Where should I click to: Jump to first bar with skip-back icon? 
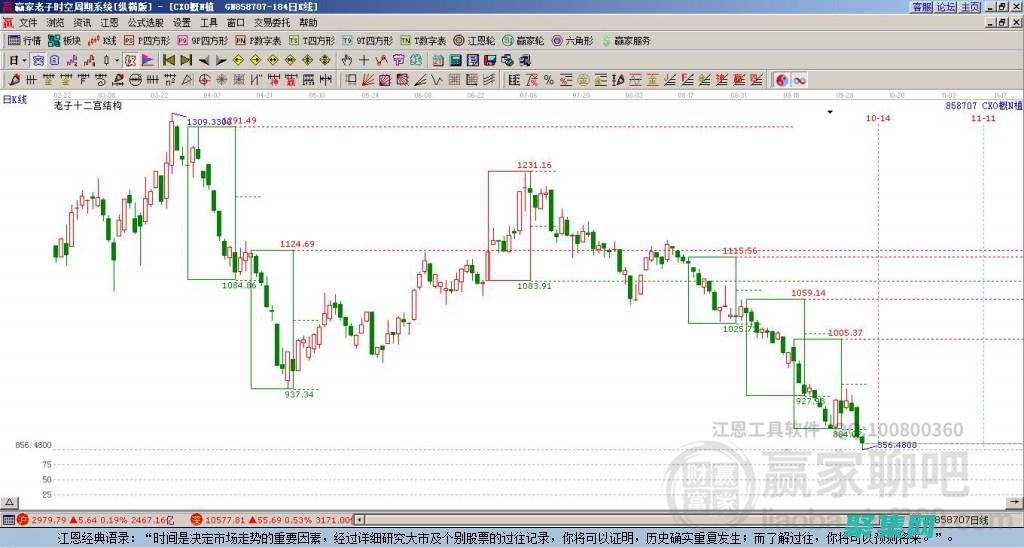click(x=168, y=60)
